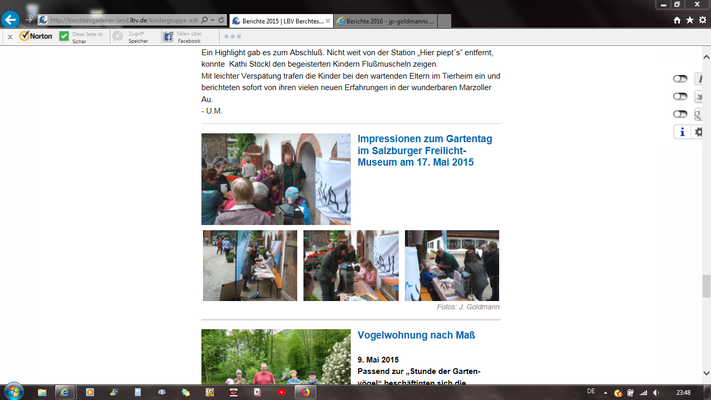Open network signal tray icon
The image size is (711, 400).
click(643, 393)
